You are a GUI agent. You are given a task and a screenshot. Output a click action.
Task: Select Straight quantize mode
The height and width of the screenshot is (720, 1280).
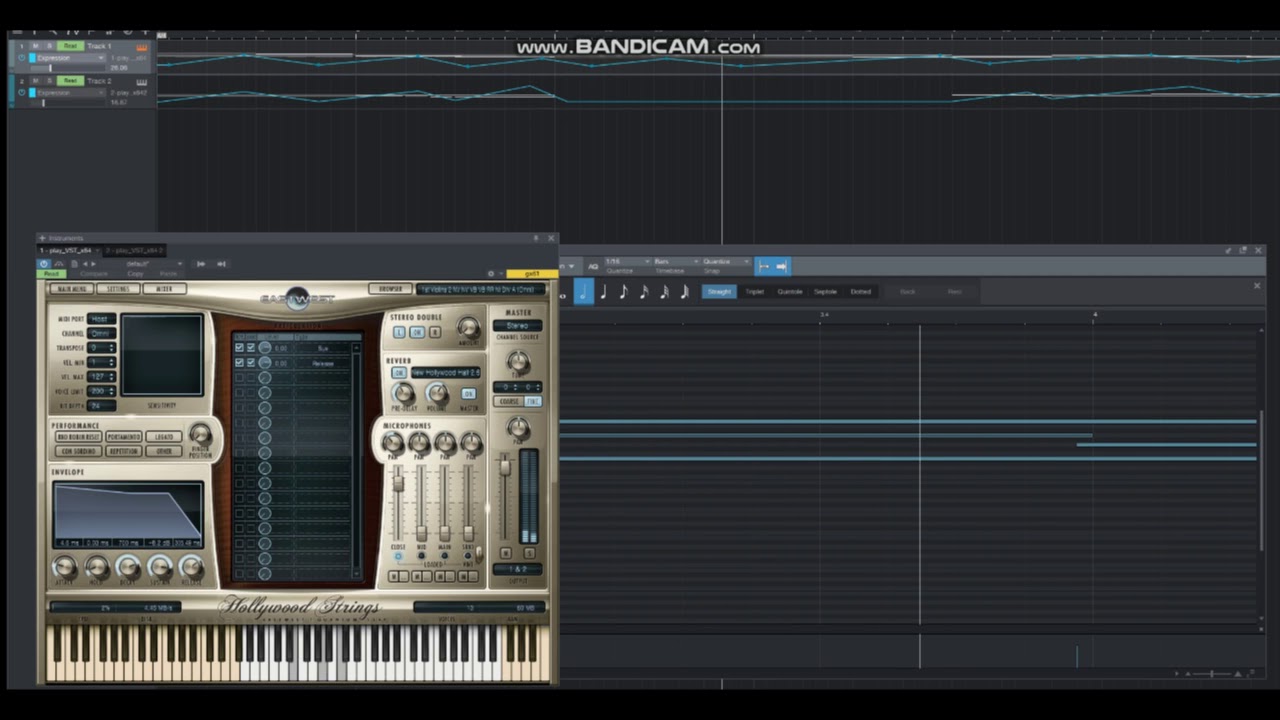719,292
